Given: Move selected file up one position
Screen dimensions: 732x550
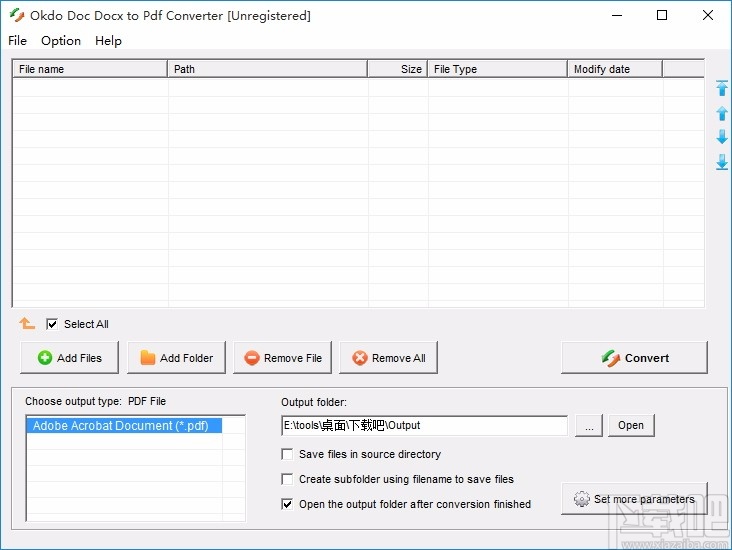Looking at the screenshot, I should point(722,113).
